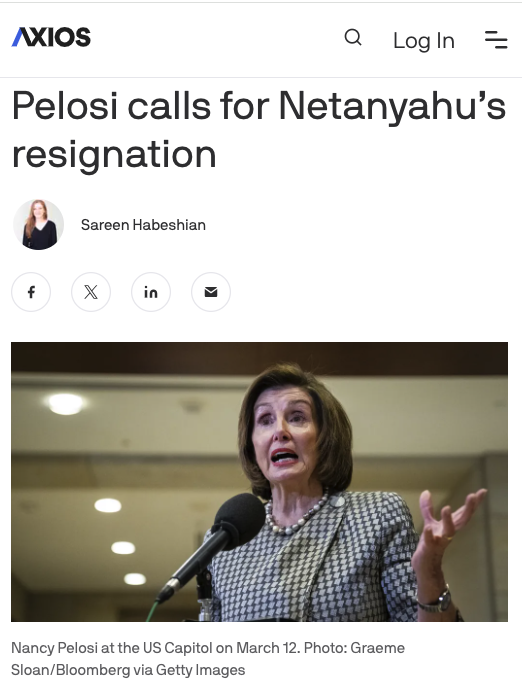The height and width of the screenshot is (683, 522).
Task: Open the main article photo
Action: click(259, 482)
